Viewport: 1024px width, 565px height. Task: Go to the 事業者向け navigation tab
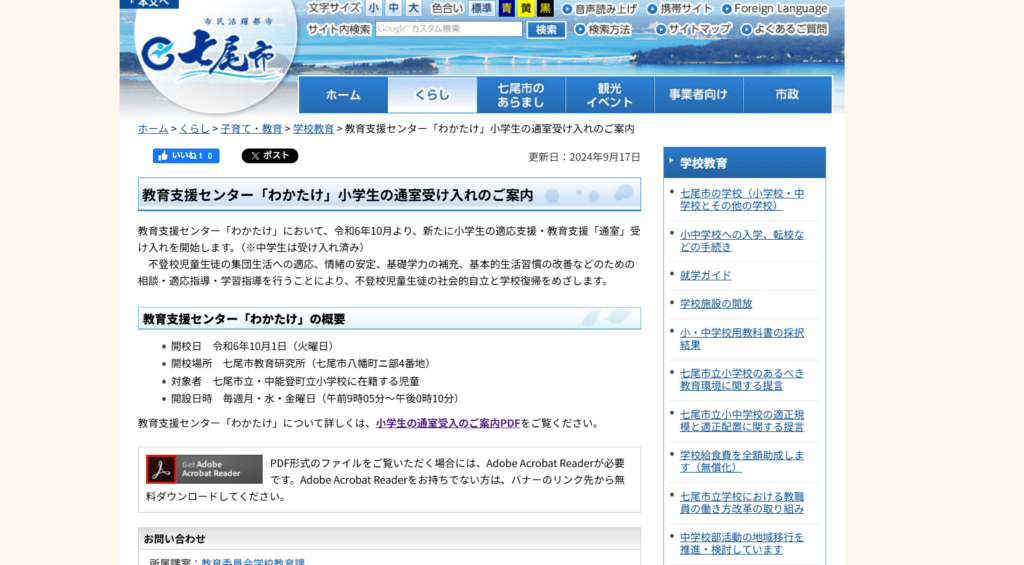click(698, 95)
